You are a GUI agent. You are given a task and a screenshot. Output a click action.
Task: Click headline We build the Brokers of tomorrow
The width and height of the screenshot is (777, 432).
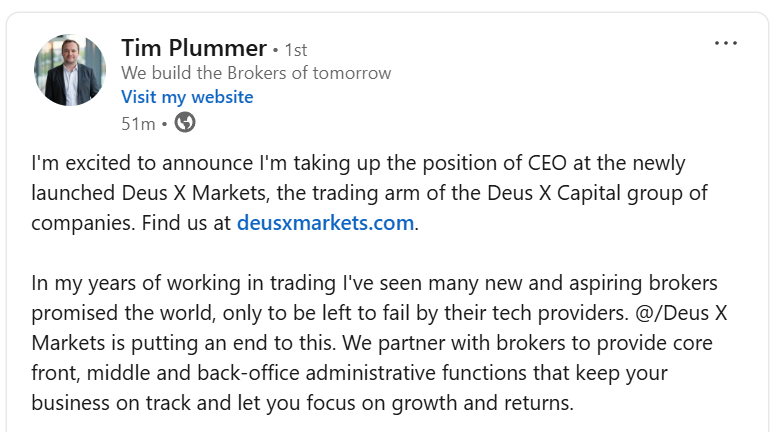click(x=256, y=73)
